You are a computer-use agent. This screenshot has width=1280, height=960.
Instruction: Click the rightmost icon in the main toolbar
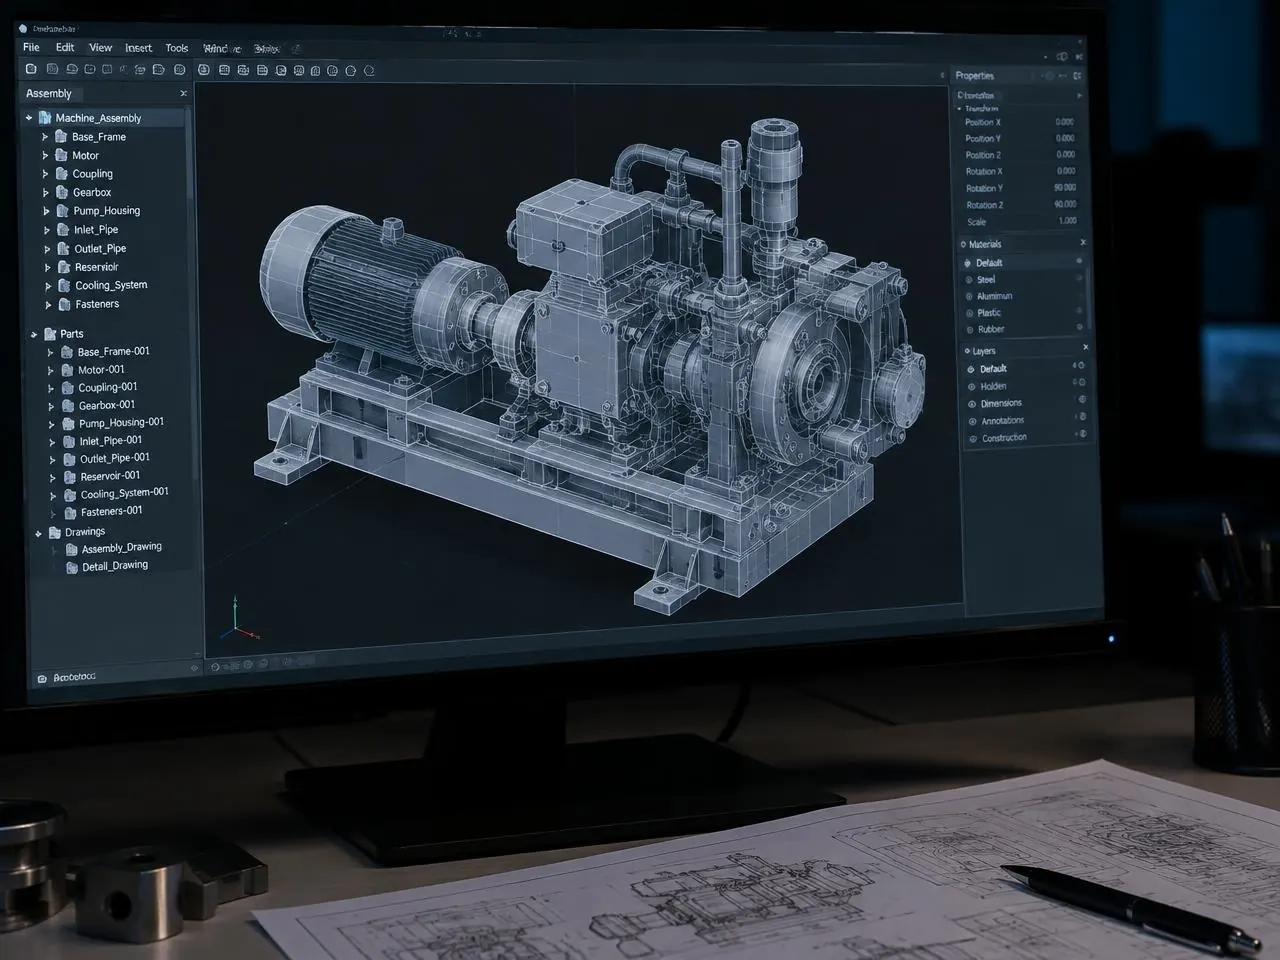(x=369, y=71)
